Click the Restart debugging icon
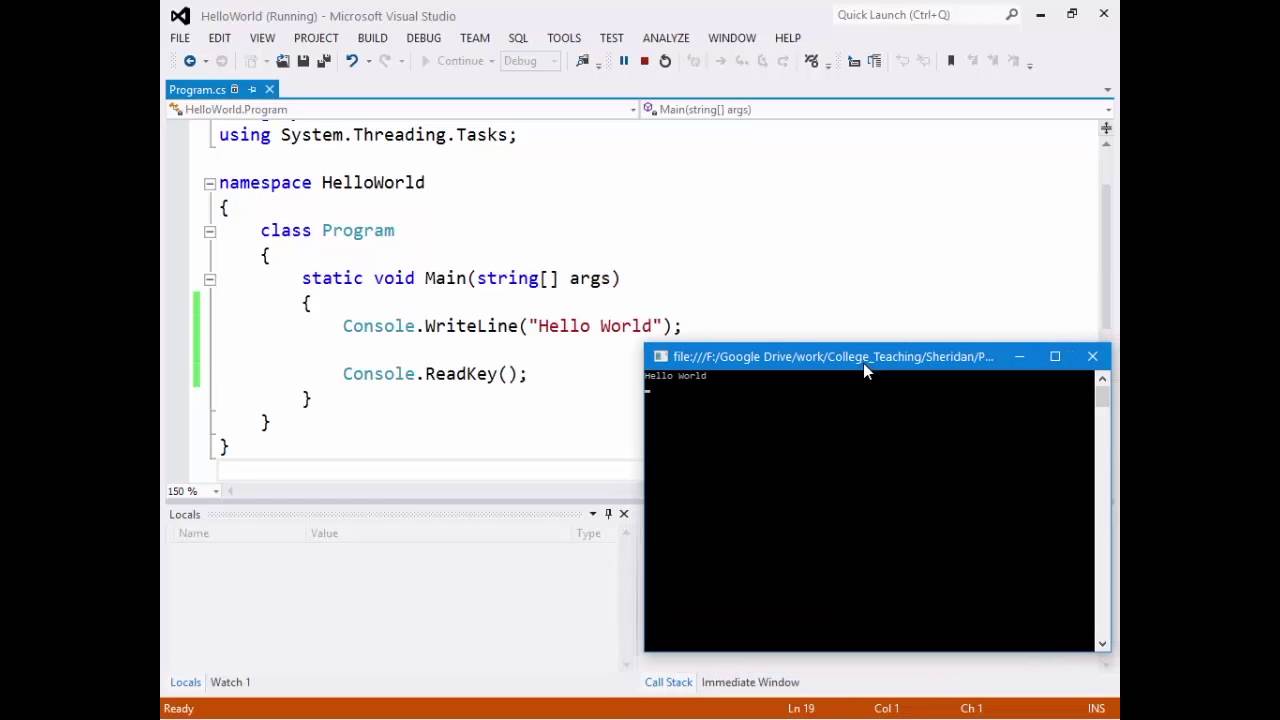 click(x=665, y=61)
